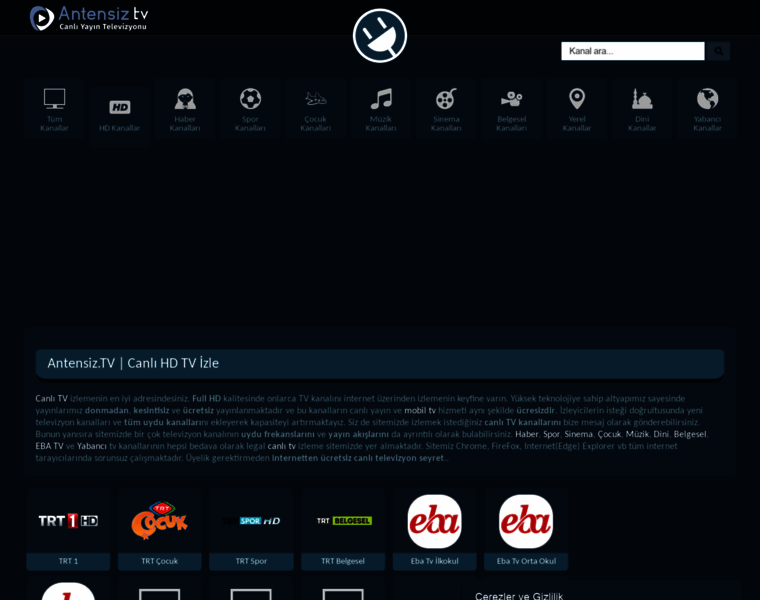Click the 'Eba Tv İlkokul' label
The height and width of the screenshot is (600, 760).
tap(435, 561)
